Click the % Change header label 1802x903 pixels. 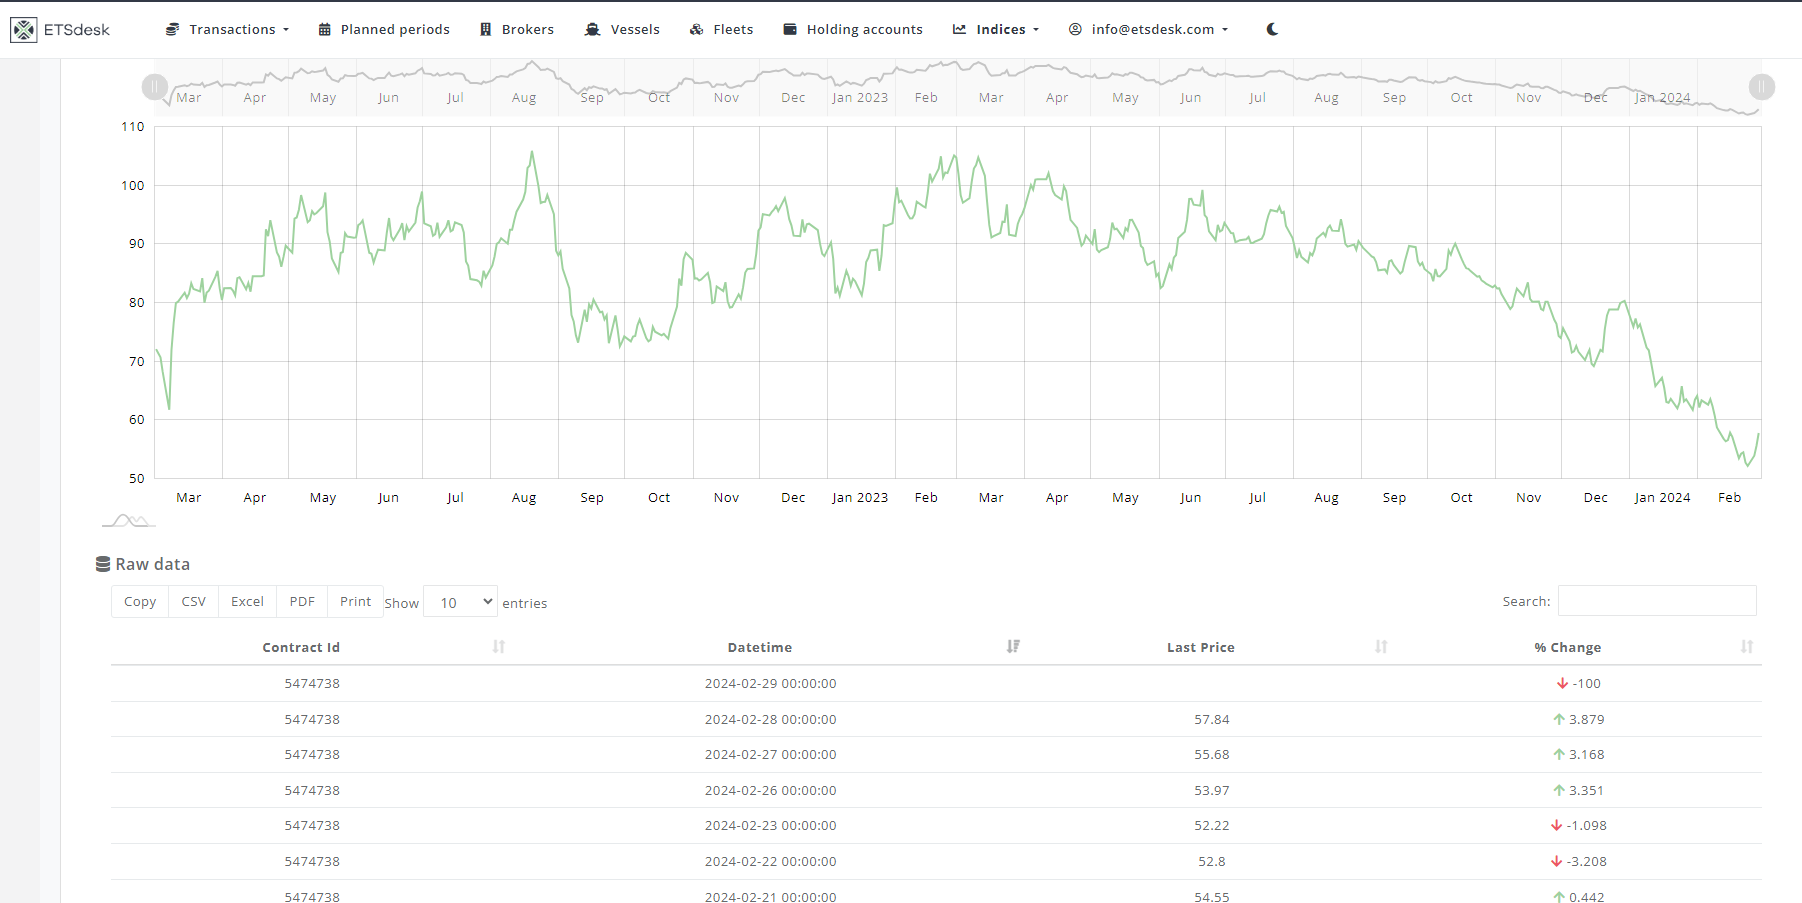1568,647
